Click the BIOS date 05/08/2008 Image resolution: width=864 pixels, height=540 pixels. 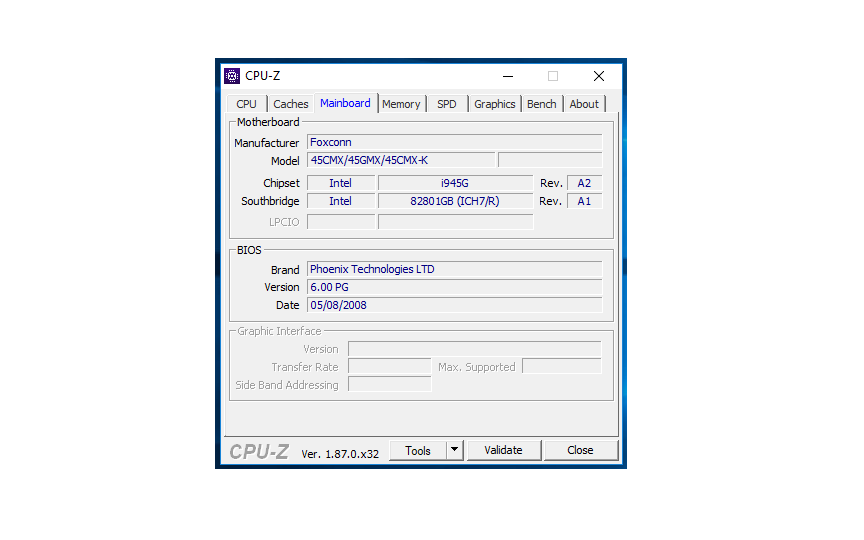[455, 305]
